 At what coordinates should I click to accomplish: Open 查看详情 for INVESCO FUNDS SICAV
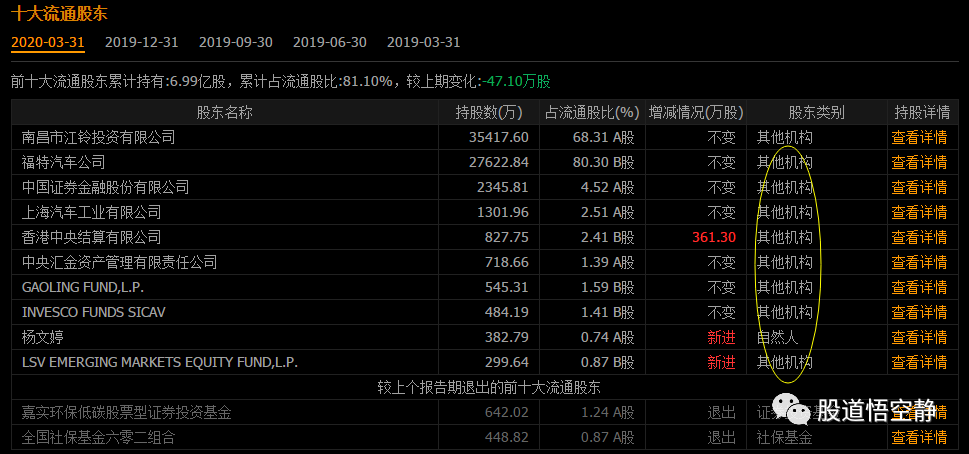click(x=919, y=312)
